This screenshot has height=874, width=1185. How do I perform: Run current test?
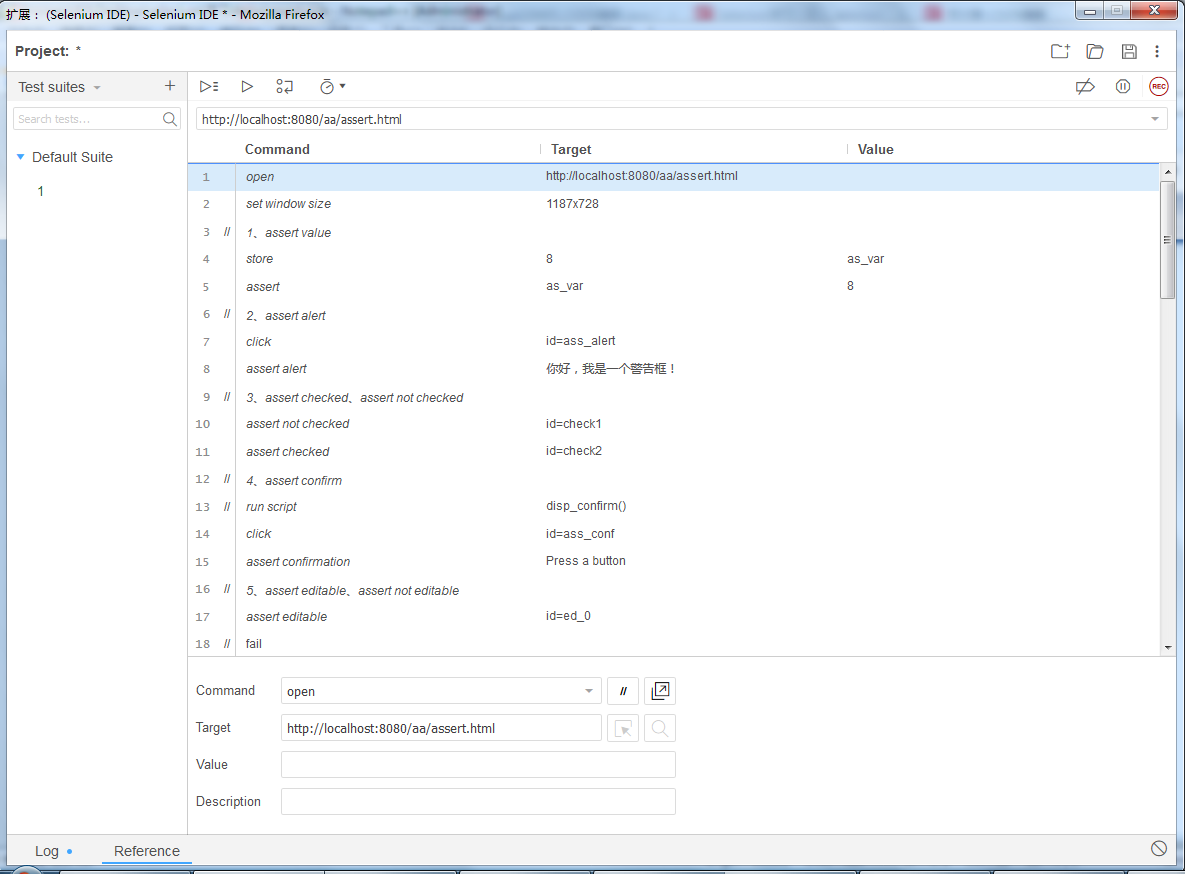tap(246, 86)
